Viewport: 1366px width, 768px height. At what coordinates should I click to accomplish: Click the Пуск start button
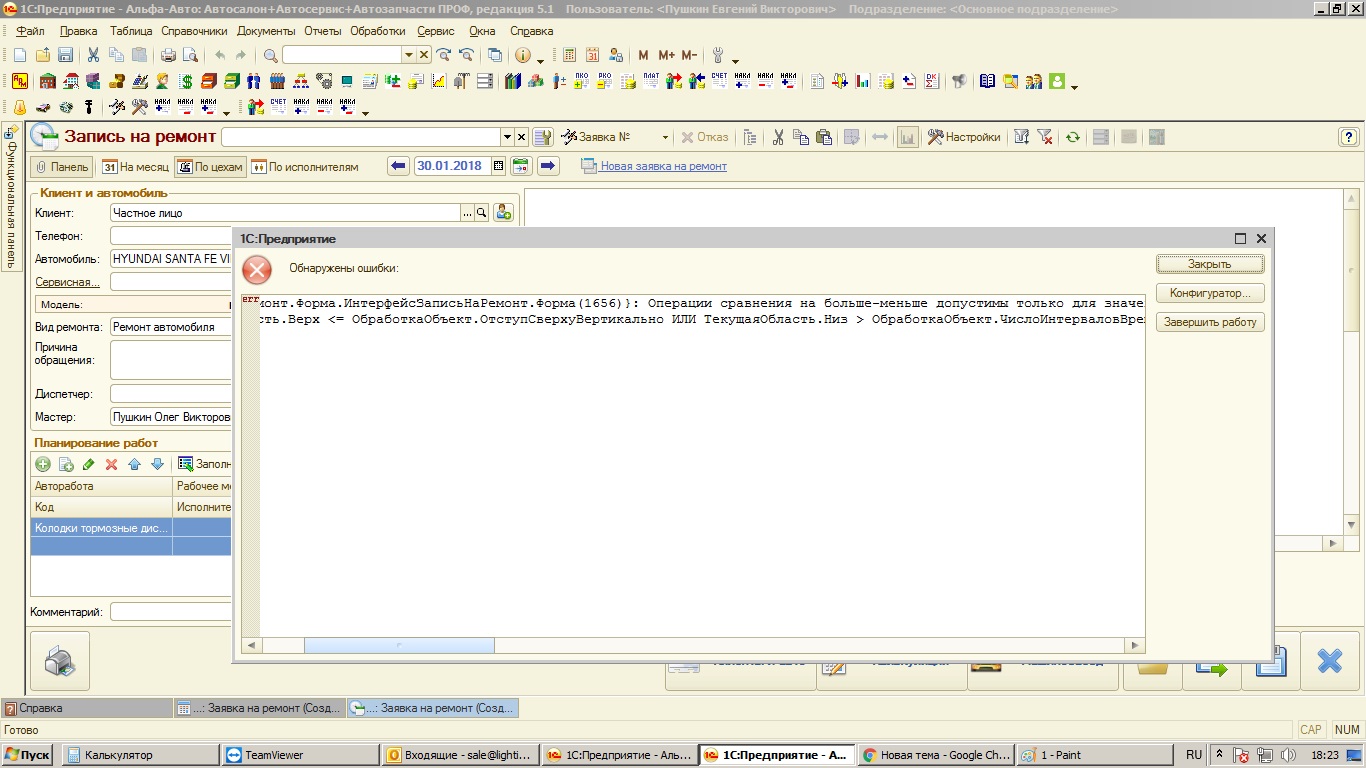click(29, 755)
